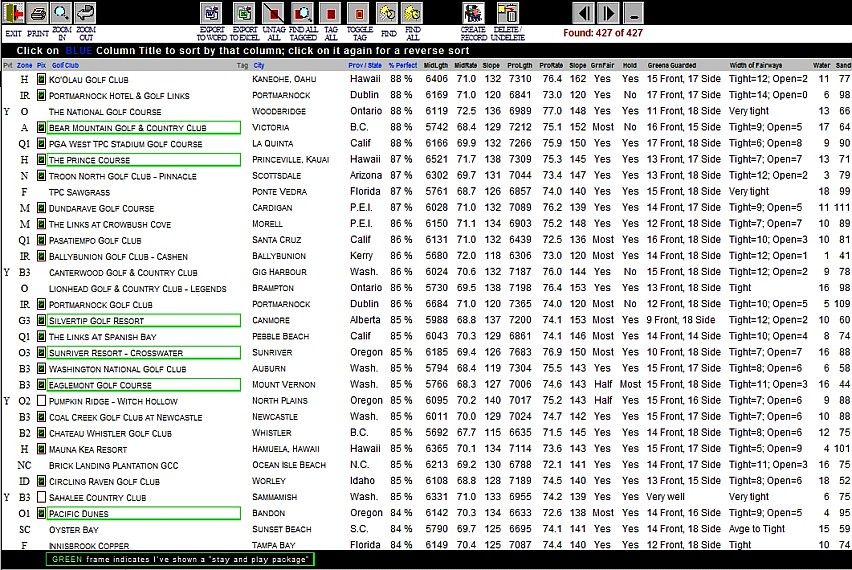Select Troon North Golf Club - Pinnacle

pyautogui.click(x=123, y=176)
